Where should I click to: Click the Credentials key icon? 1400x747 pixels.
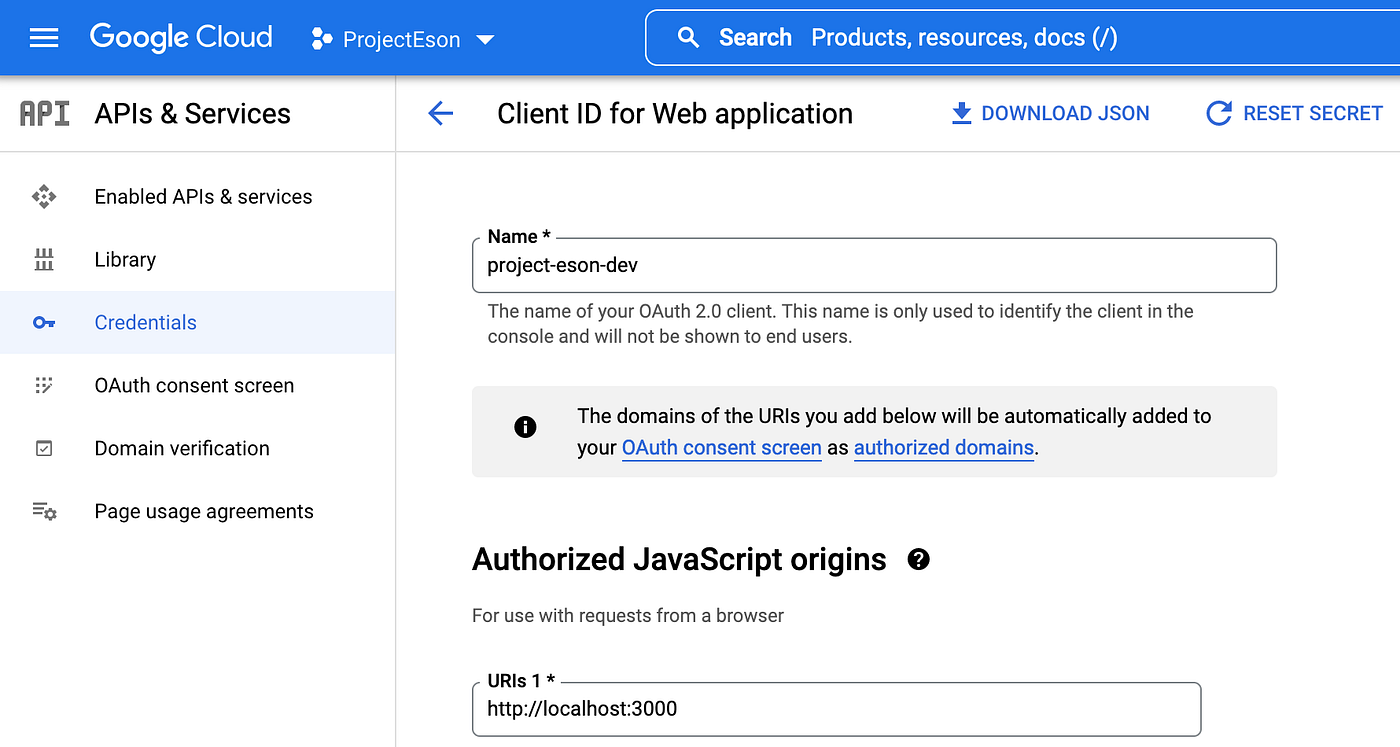point(44,322)
